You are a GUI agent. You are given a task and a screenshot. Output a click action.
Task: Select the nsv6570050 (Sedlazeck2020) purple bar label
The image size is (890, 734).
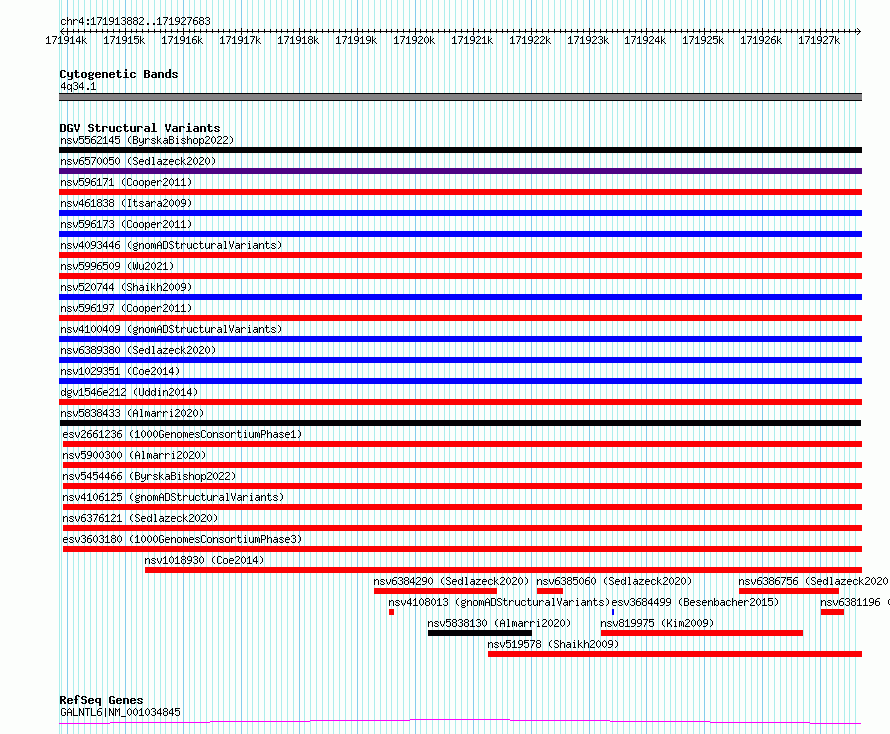(x=138, y=161)
